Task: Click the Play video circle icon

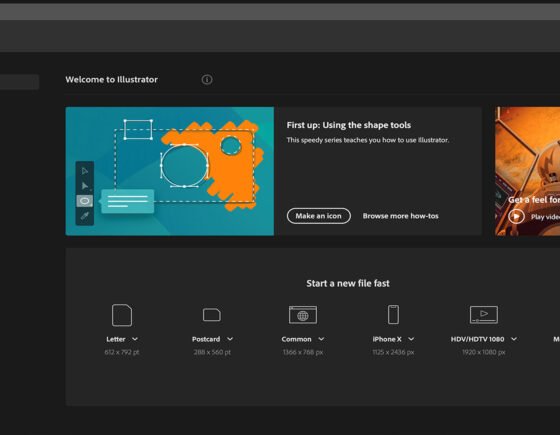Action: (x=516, y=216)
